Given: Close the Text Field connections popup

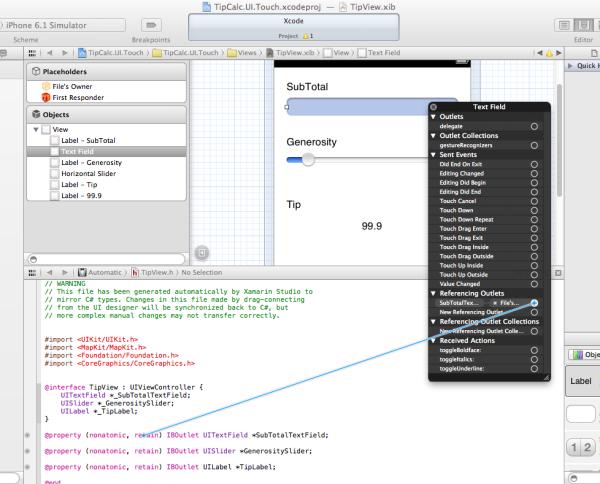Looking at the screenshot, I should click(434, 107).
